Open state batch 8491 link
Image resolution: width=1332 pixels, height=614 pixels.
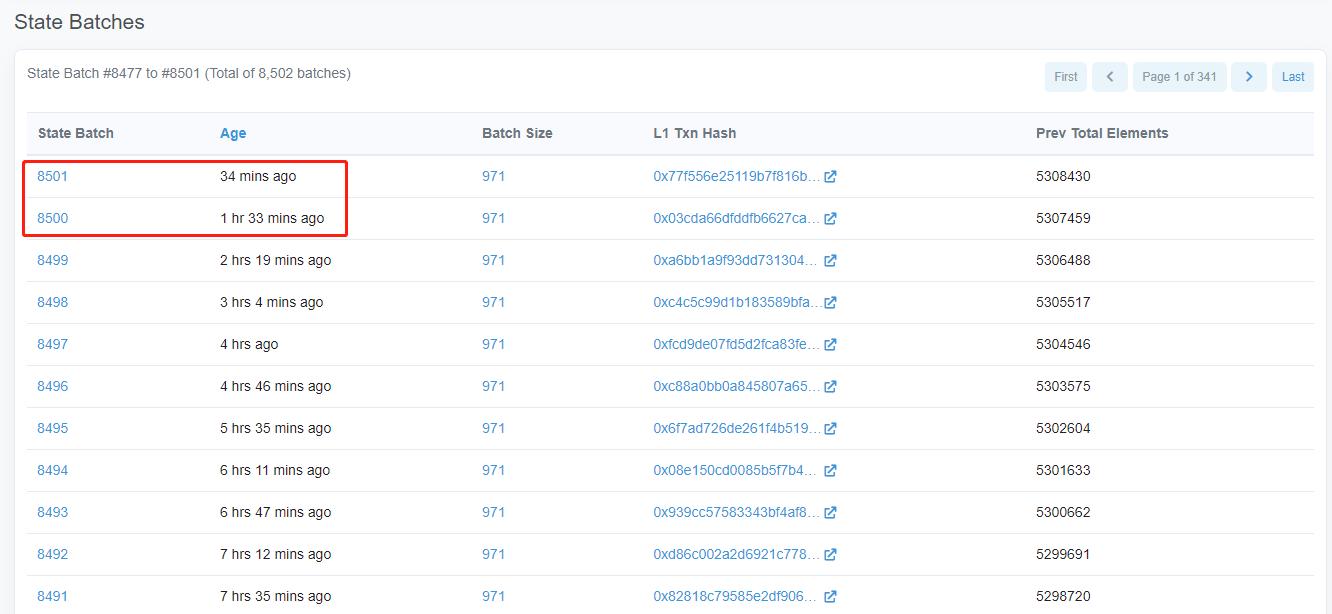[52, 596]
